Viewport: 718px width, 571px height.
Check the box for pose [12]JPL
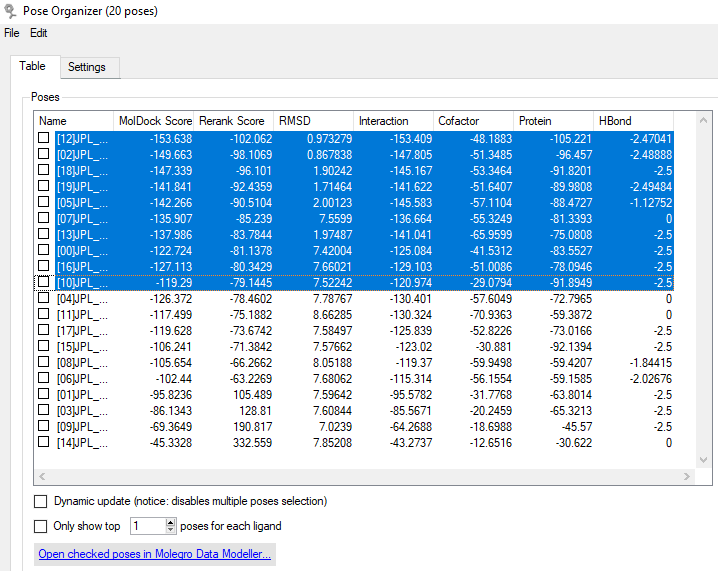click(44, 138)
